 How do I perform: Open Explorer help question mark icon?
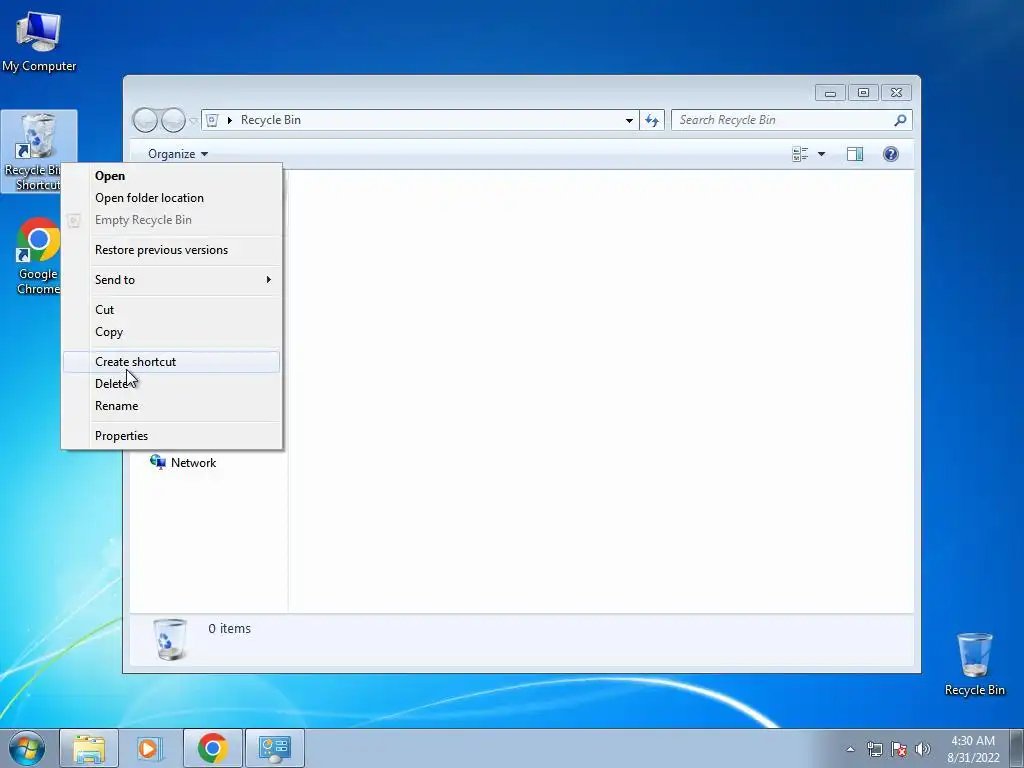click(x=891, y=154)
